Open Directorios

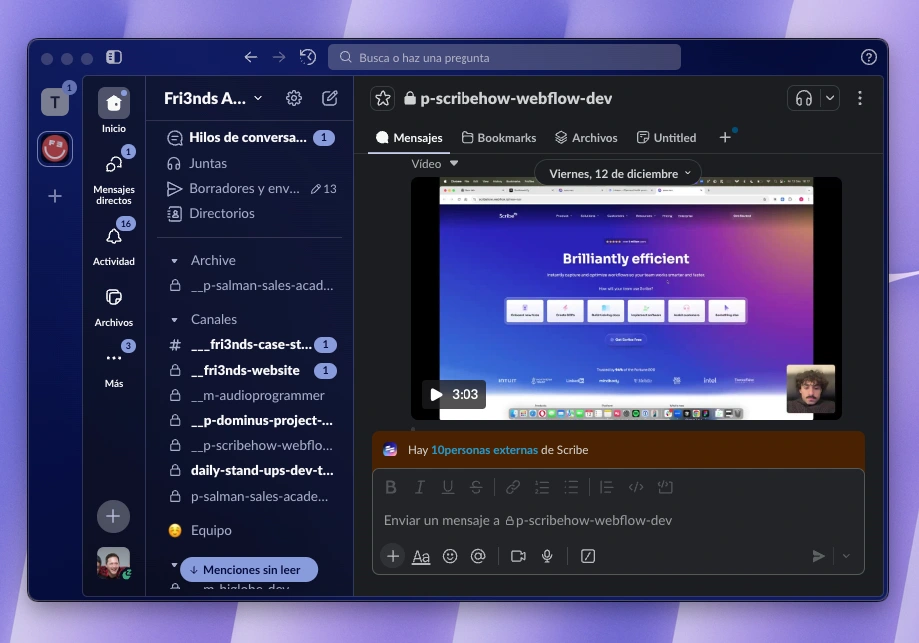click(x=250, y=213)
